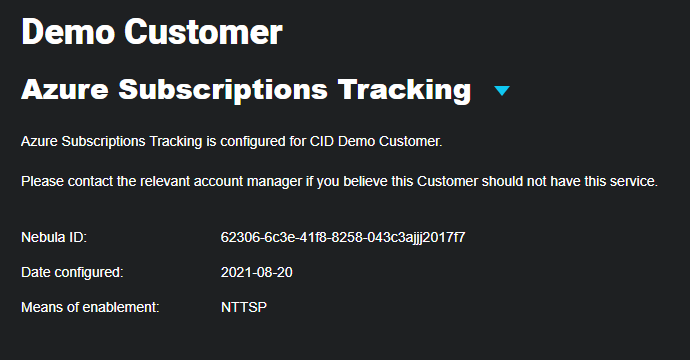The width and height of the screenshot is (690, 360).
Task: Click the word Demo in the top heading
Action: 68,32
